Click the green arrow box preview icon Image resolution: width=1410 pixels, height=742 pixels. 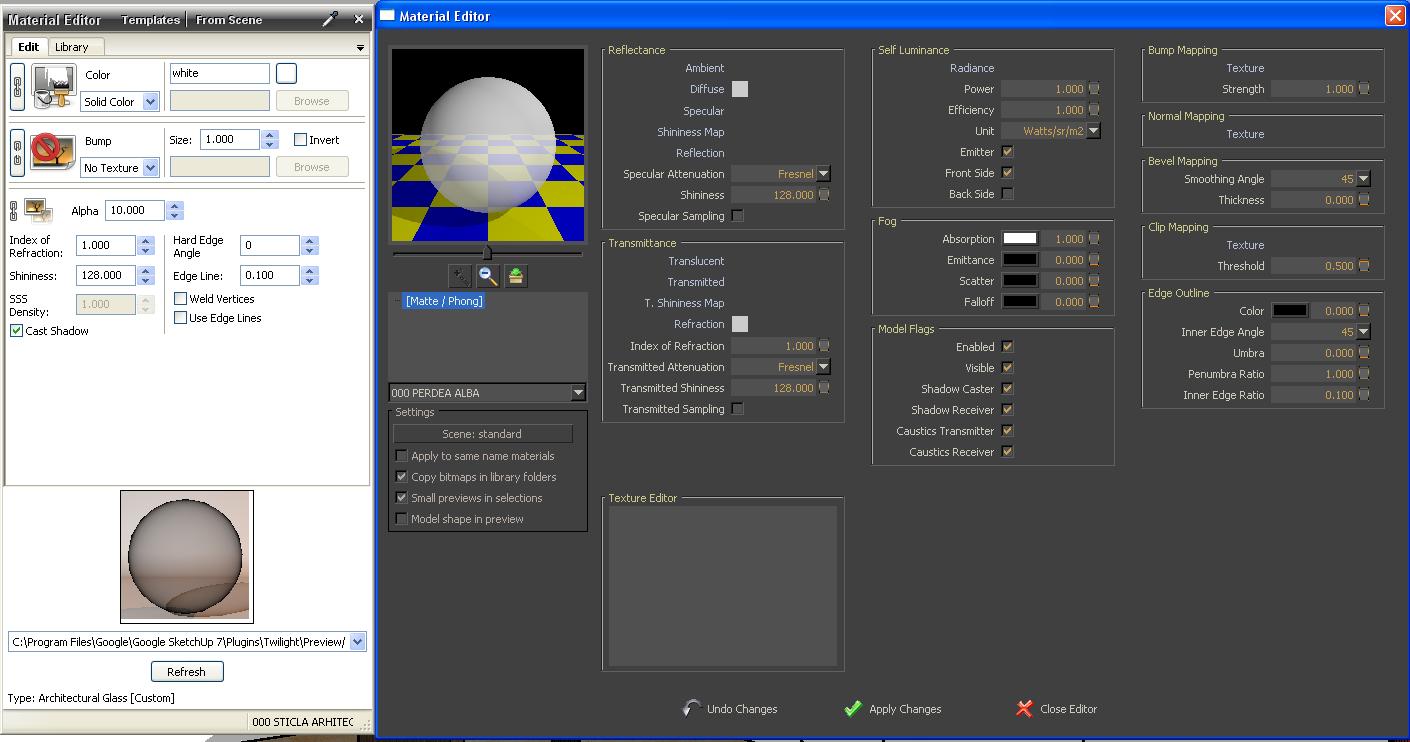point(516,276)
